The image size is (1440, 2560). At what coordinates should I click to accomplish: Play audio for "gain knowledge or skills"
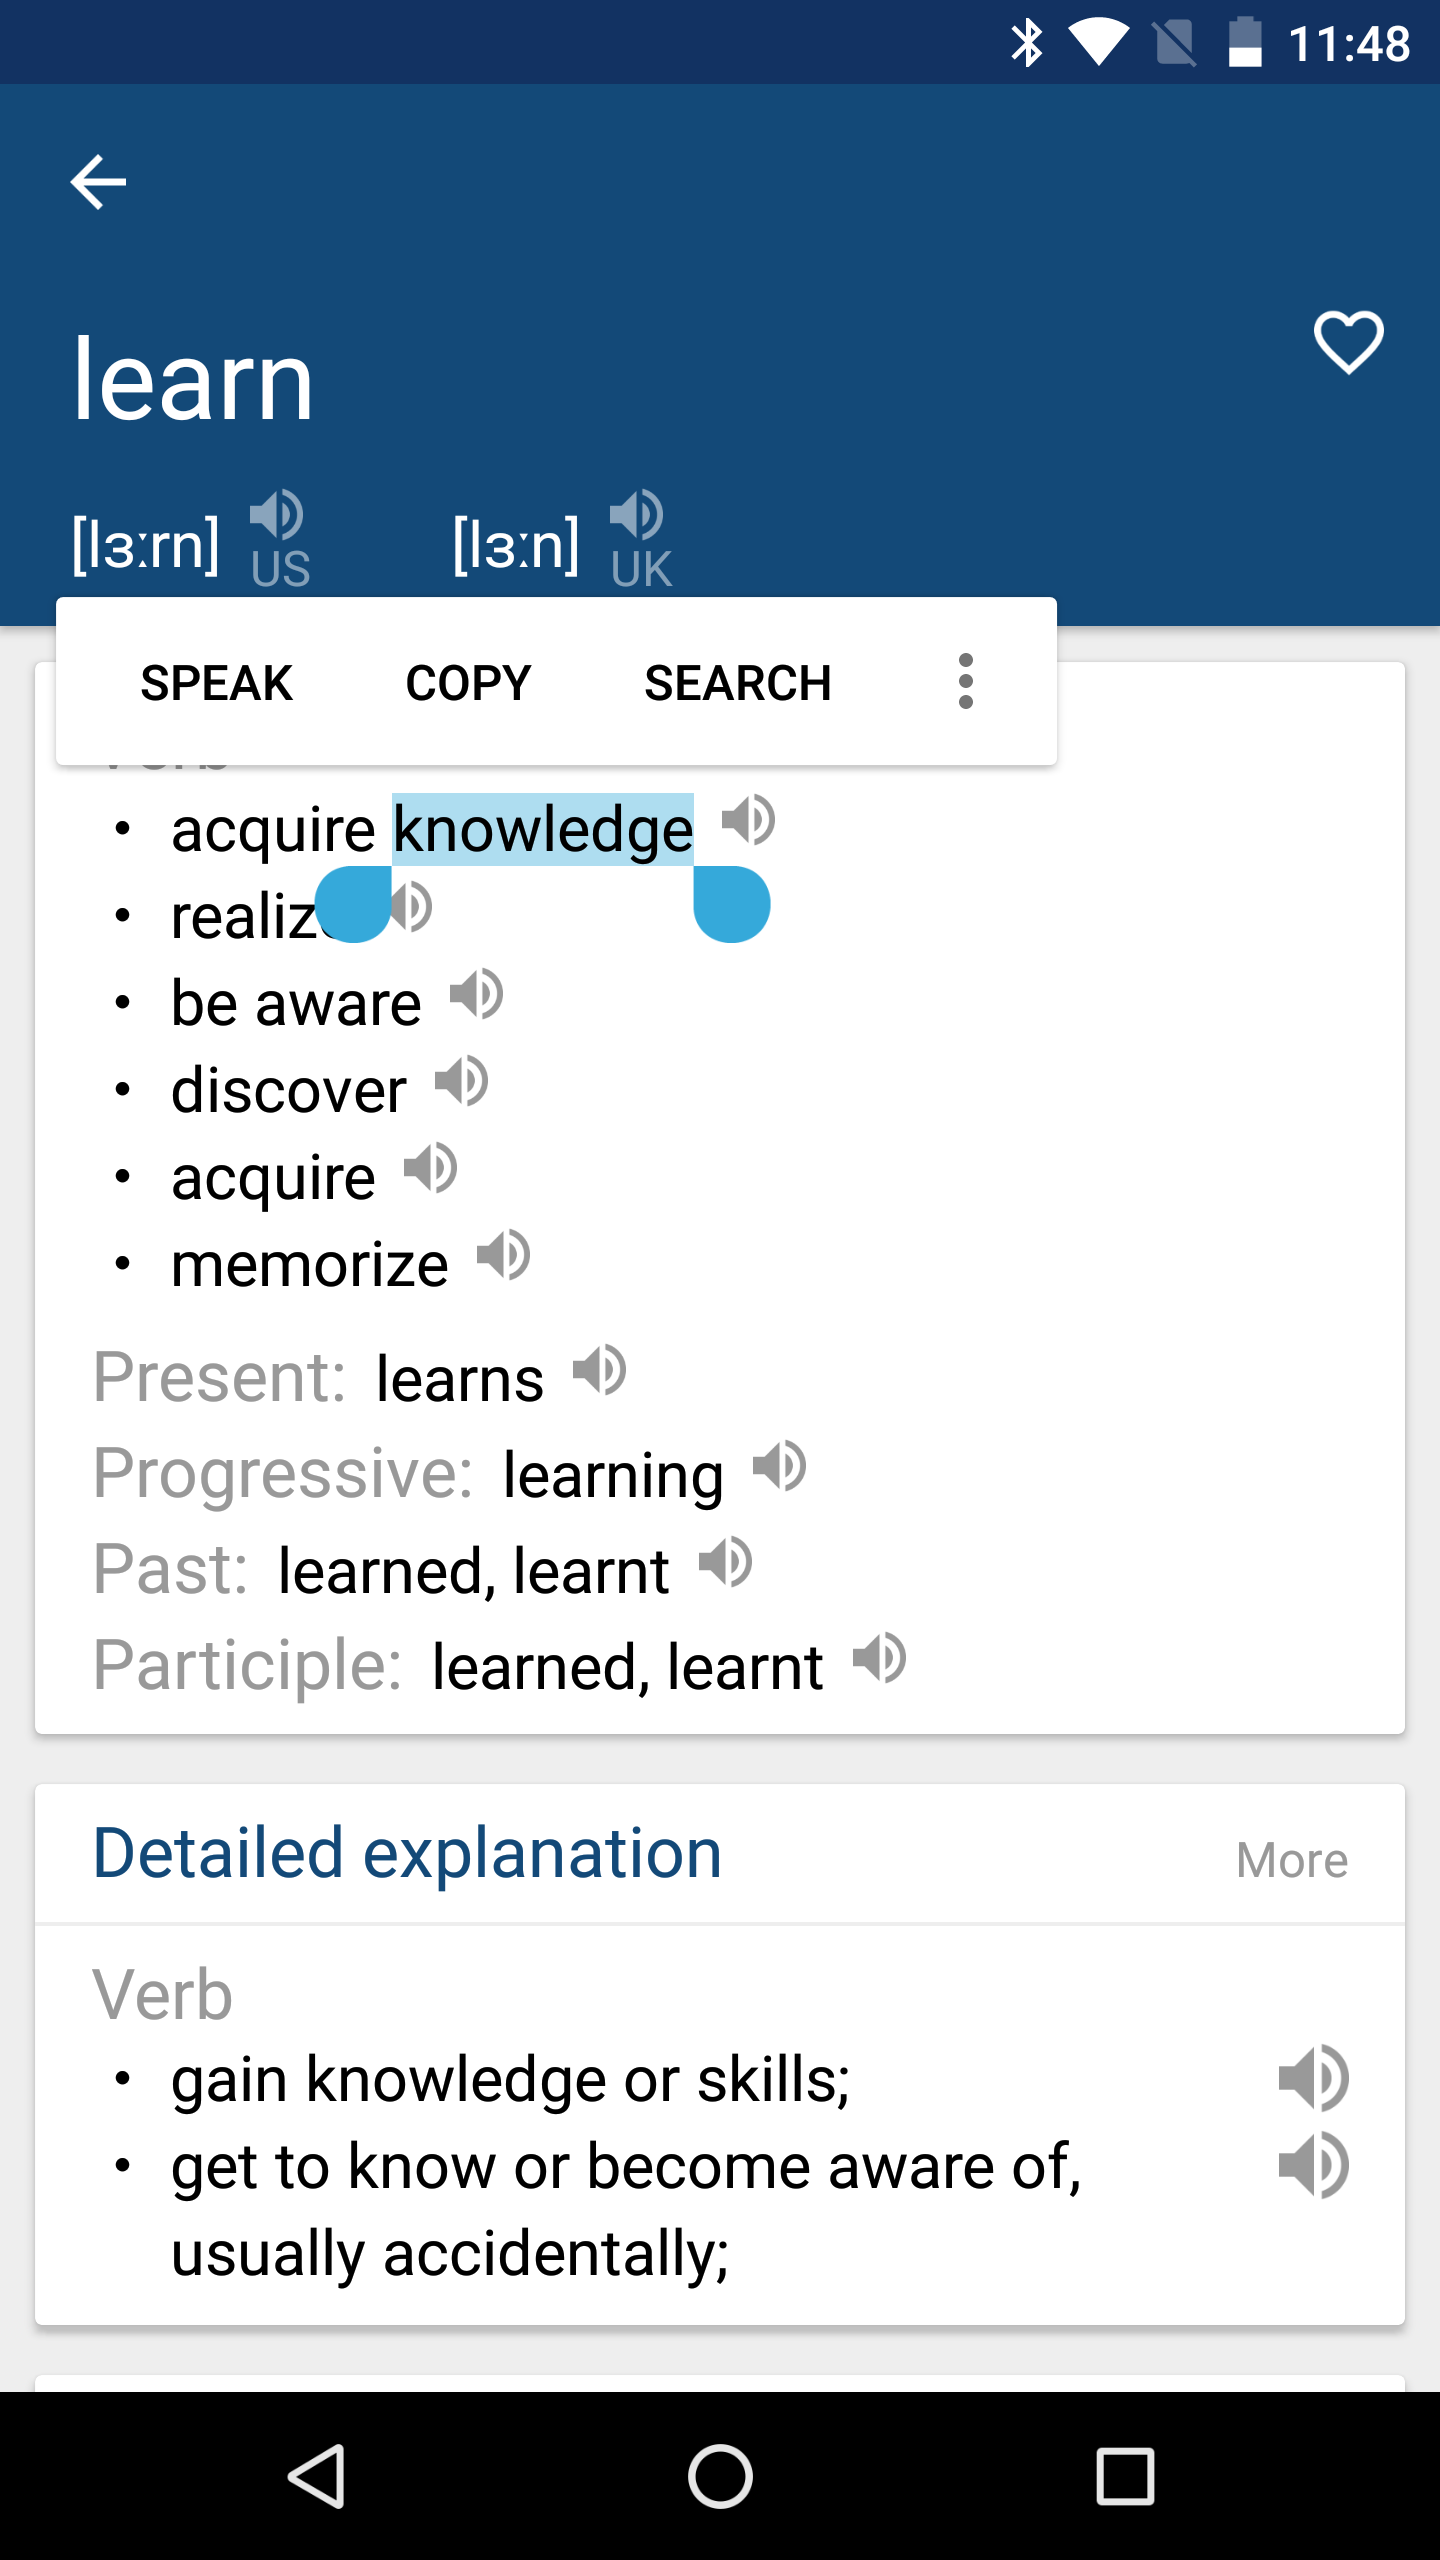point(1313,2078)
